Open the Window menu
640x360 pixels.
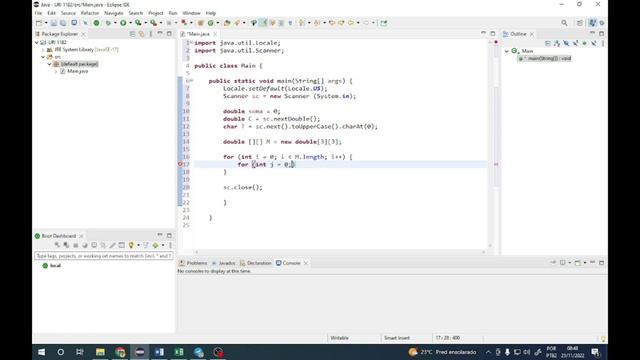[191, 13]
